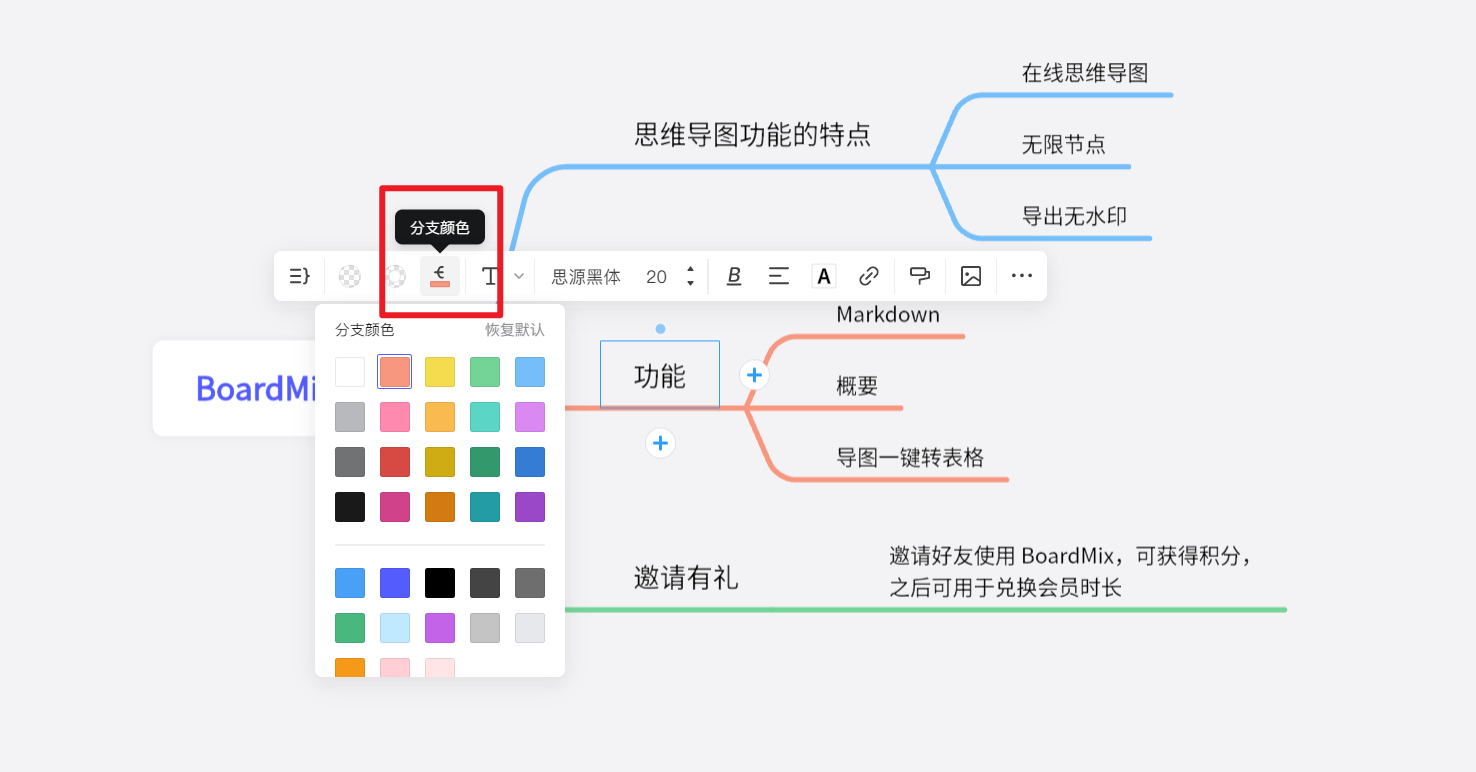Select the 邀请有礼 branch node
This screenshot has height=772, width=1476.
pos(686,578)
